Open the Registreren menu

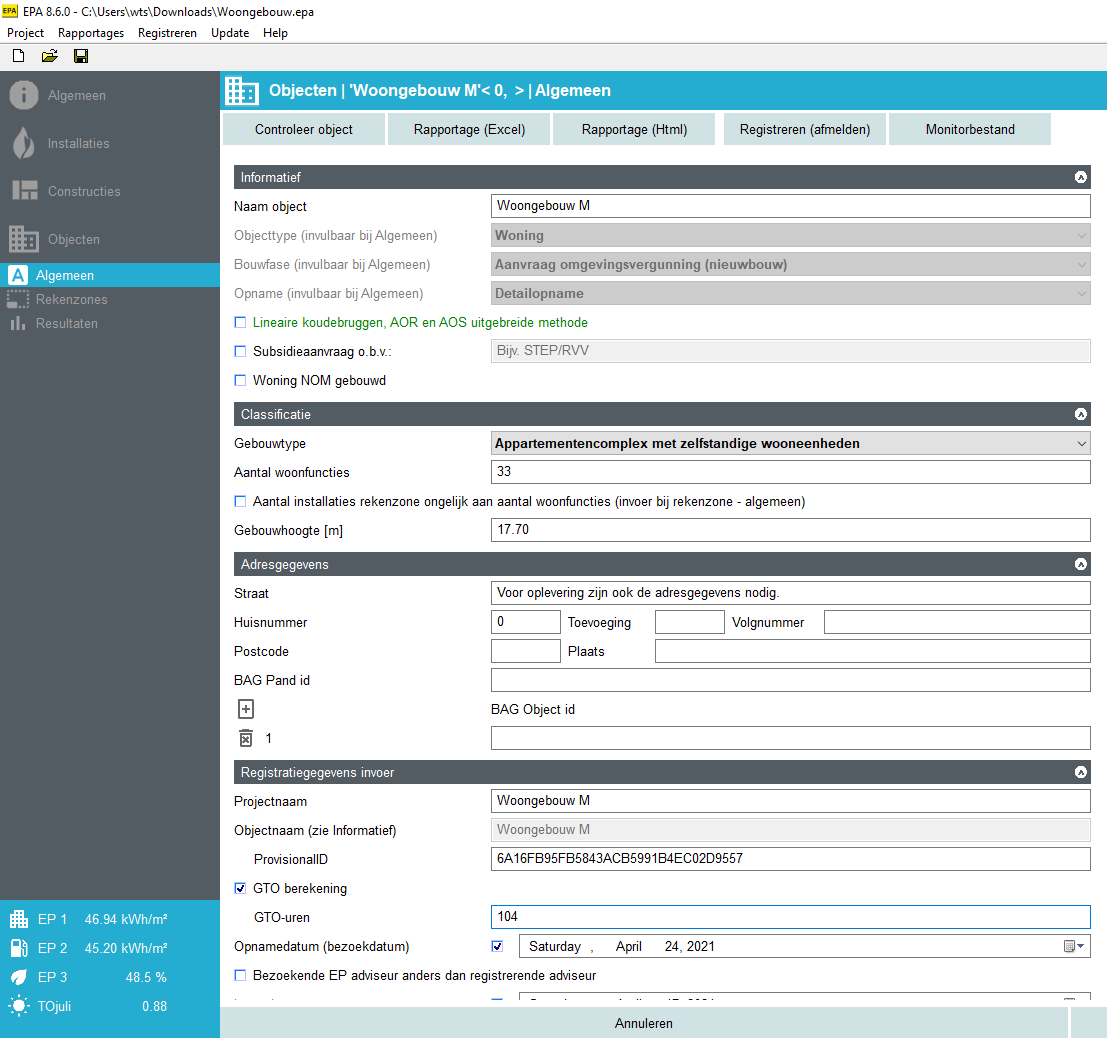point(167,33)
